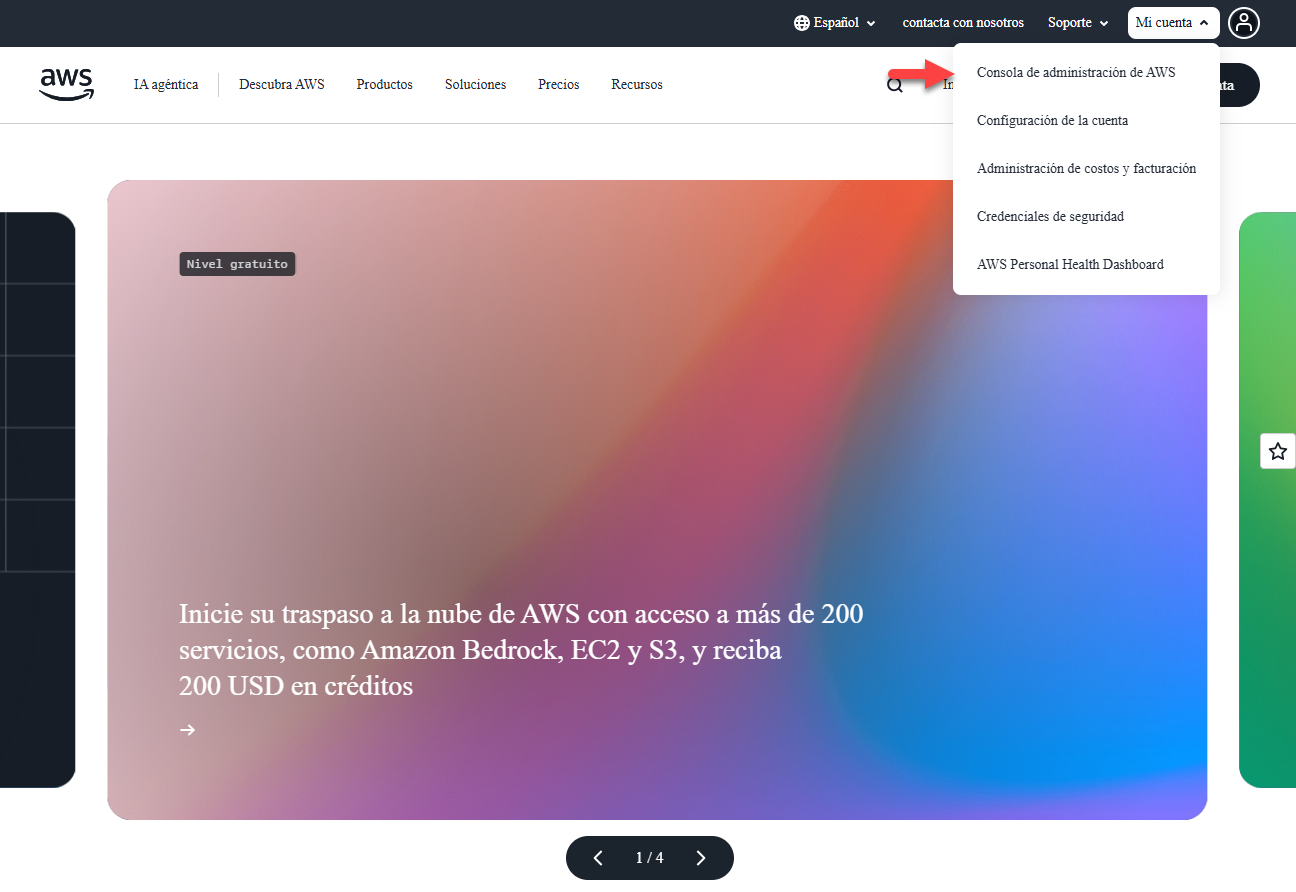Screen dimensions: 1296x892
Task: Open AWS Personal Health Dashboard
Action: tap(1070, 264)
